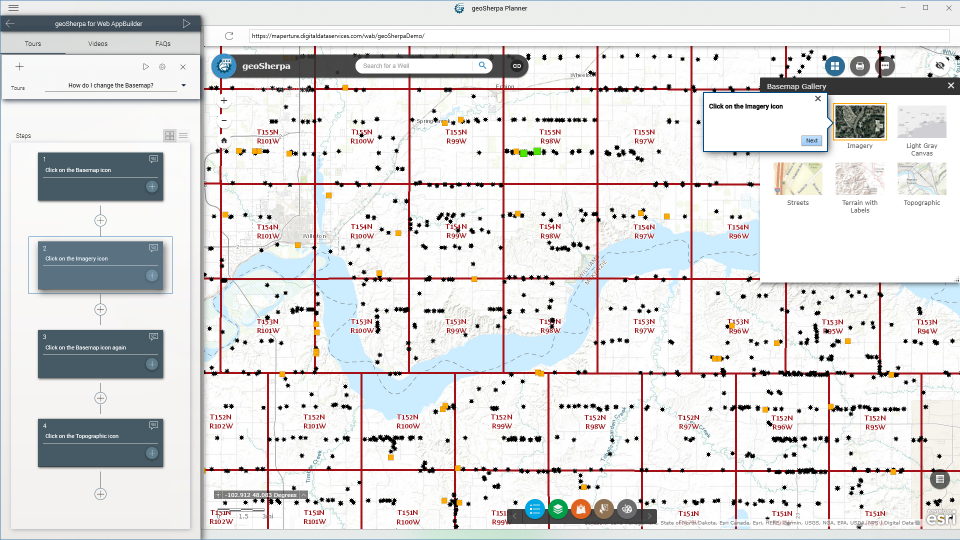Switch to the Videos tab
960x540 pixels.
pyautogui.click(x=98, y=44)
